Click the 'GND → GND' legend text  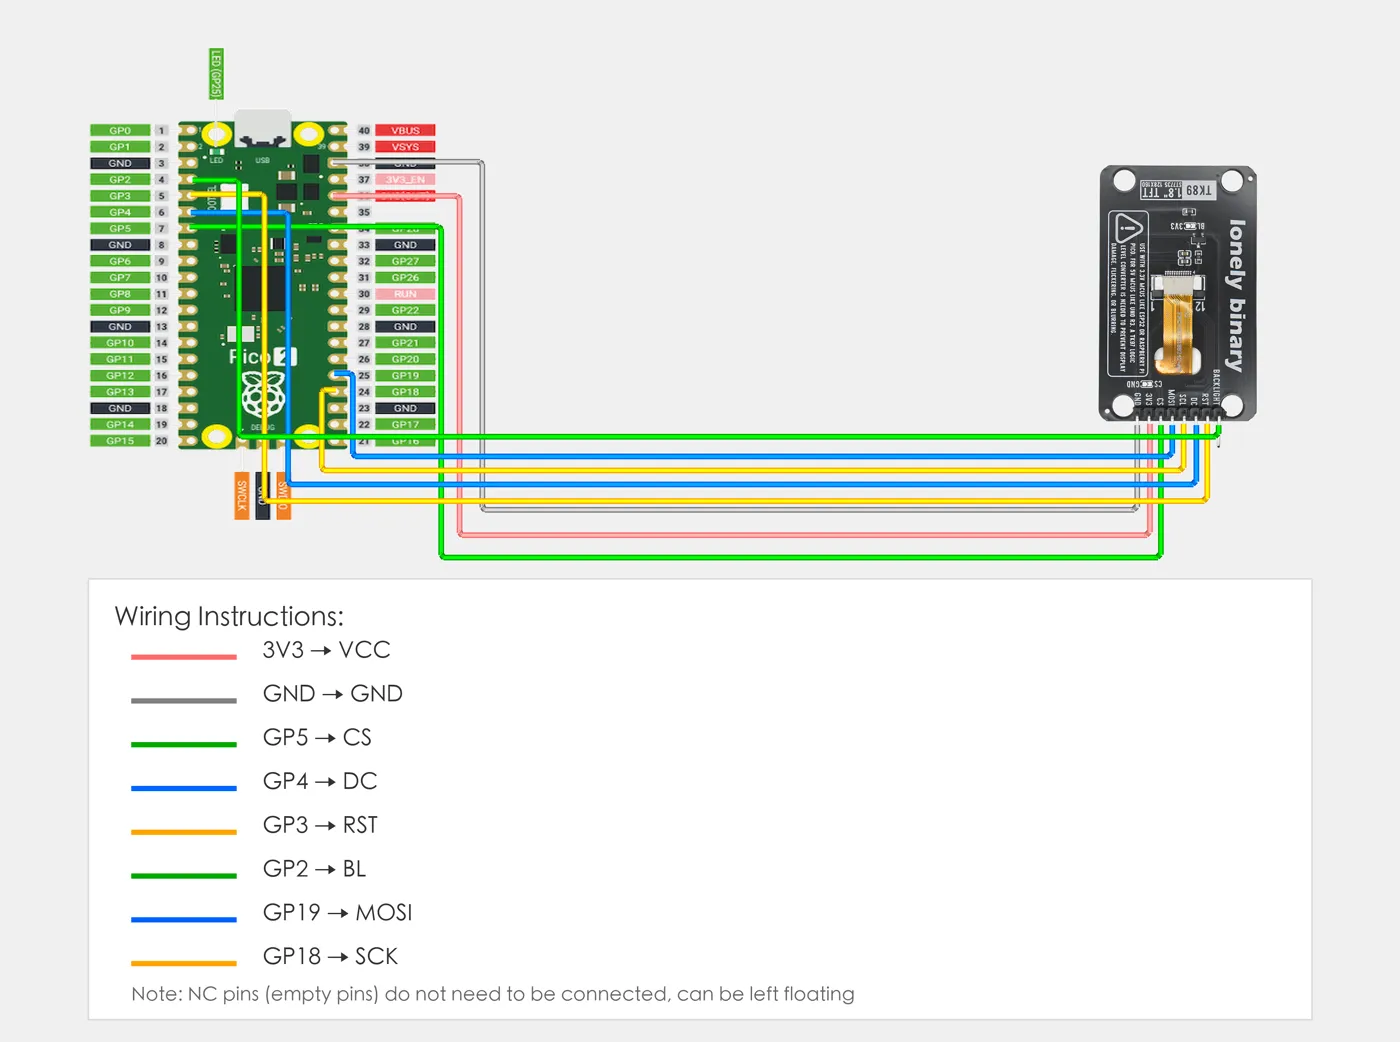pos(332,693)
